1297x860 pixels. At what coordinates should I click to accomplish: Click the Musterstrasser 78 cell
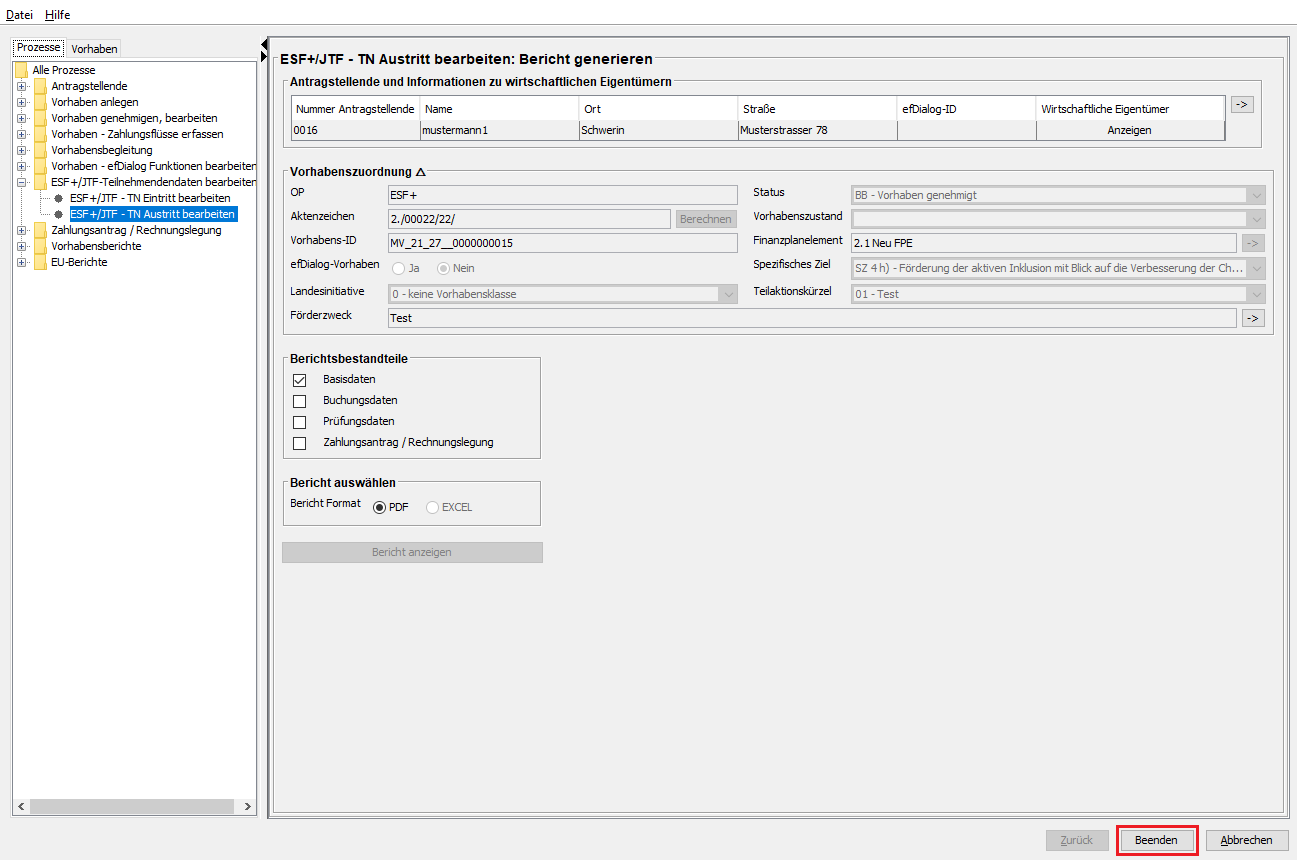[817, 130]
